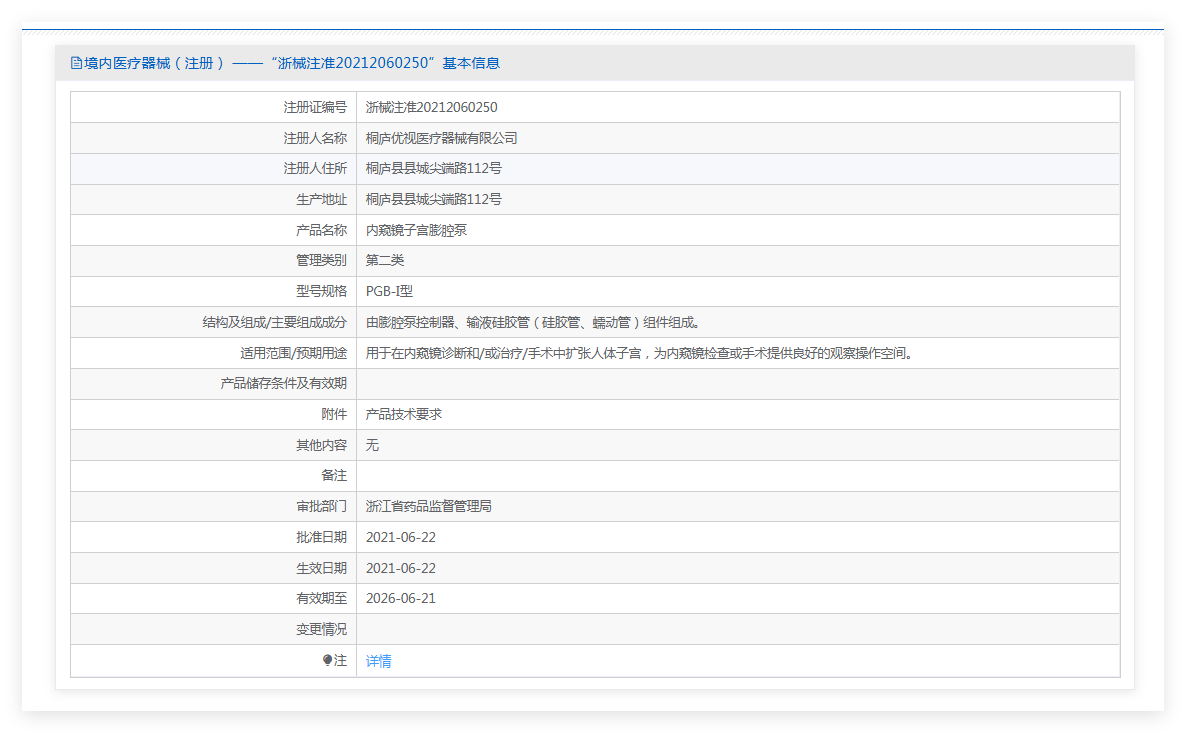1186x733 pixels.
Task: Click the lightbulb icon next to 注
Action: point(327,661)
